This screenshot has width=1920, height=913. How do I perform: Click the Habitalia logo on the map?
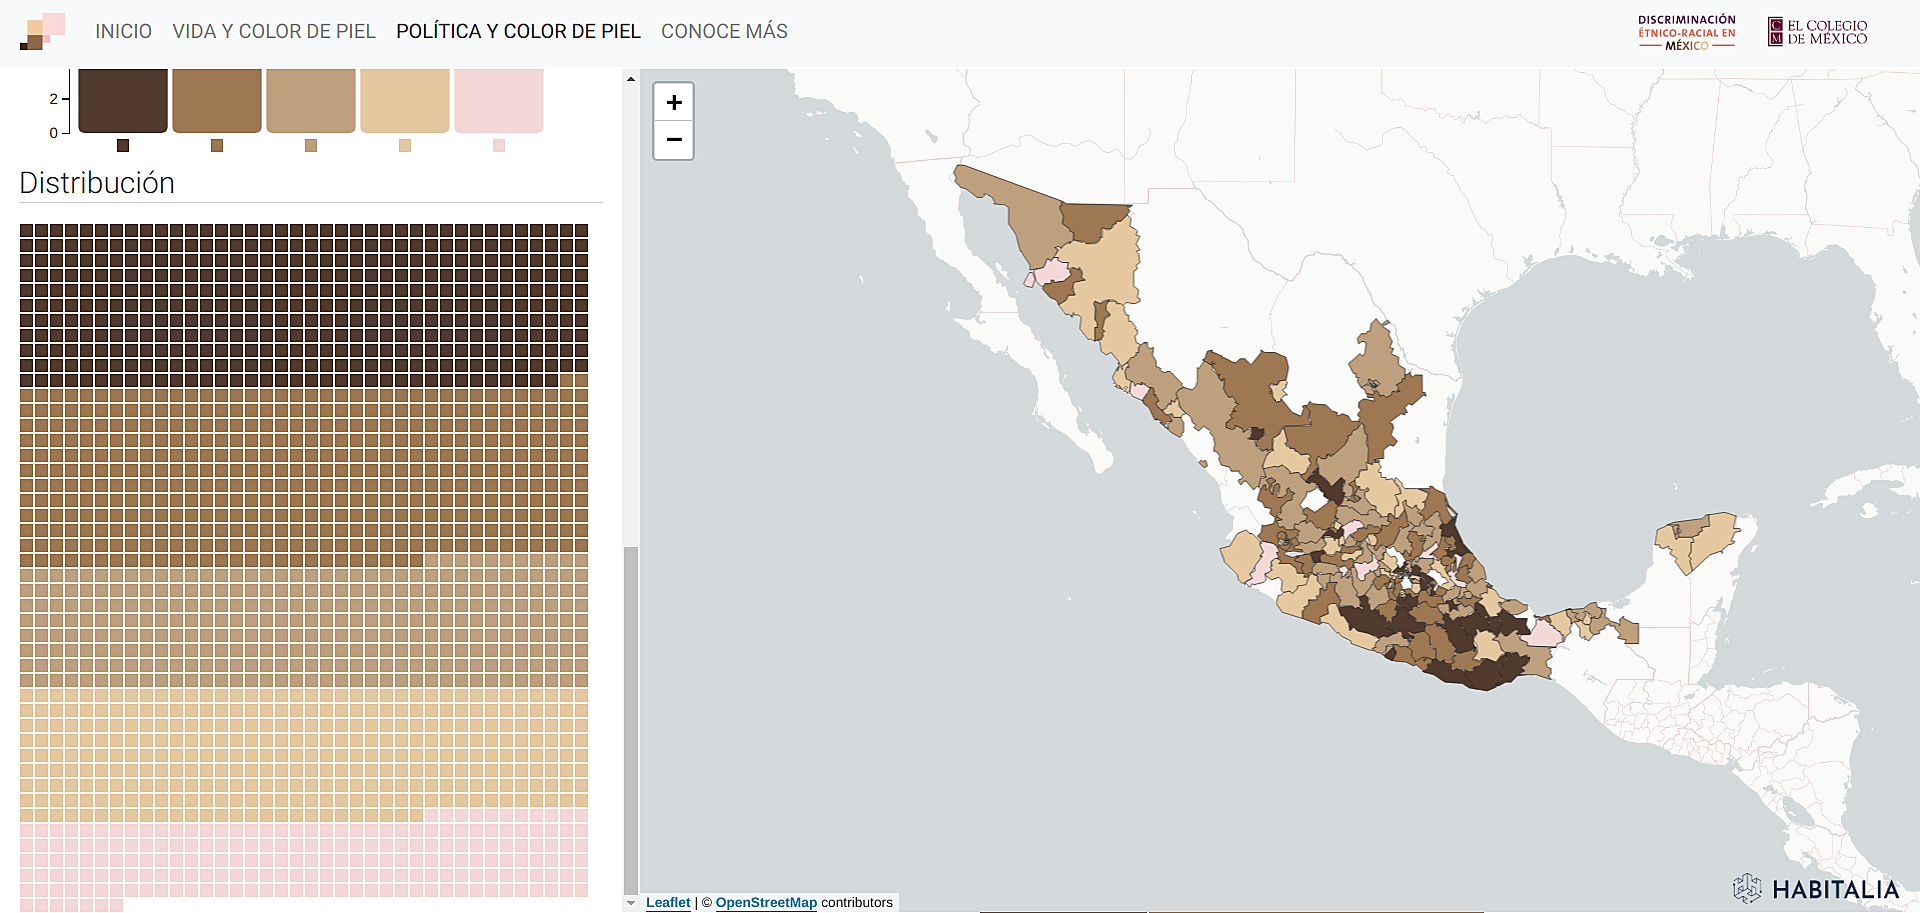[x=1816, y=889]
